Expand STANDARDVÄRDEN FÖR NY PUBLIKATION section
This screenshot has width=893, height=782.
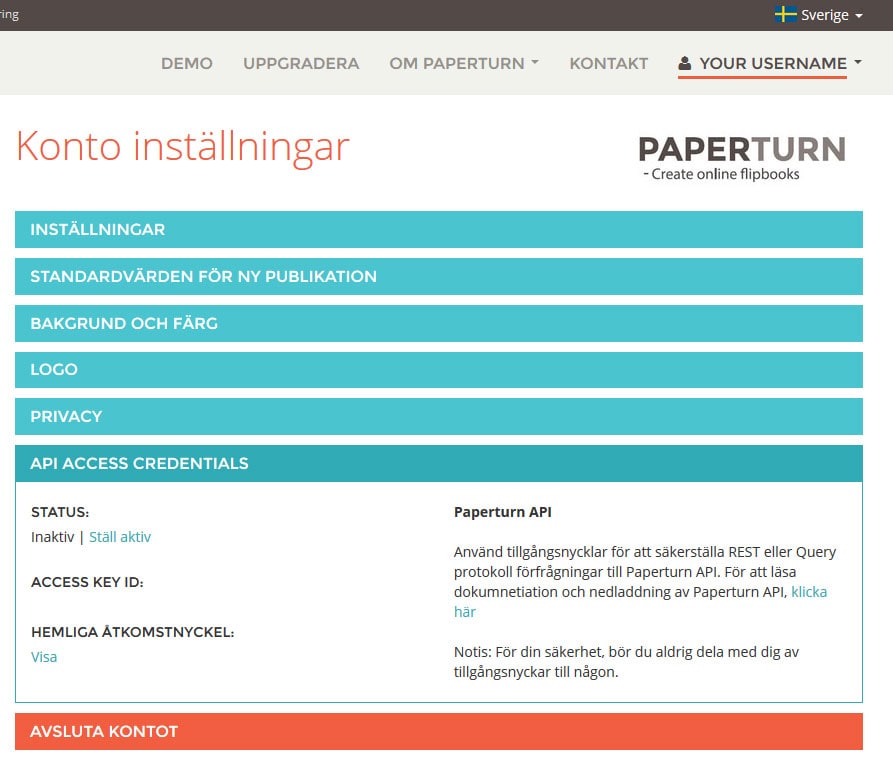[439, 276]
